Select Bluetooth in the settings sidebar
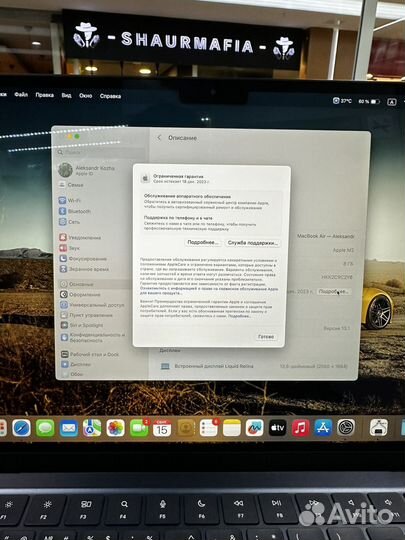The height and width of the screenshot is (540, 405). pyautogui.click(x=75, y=211)
